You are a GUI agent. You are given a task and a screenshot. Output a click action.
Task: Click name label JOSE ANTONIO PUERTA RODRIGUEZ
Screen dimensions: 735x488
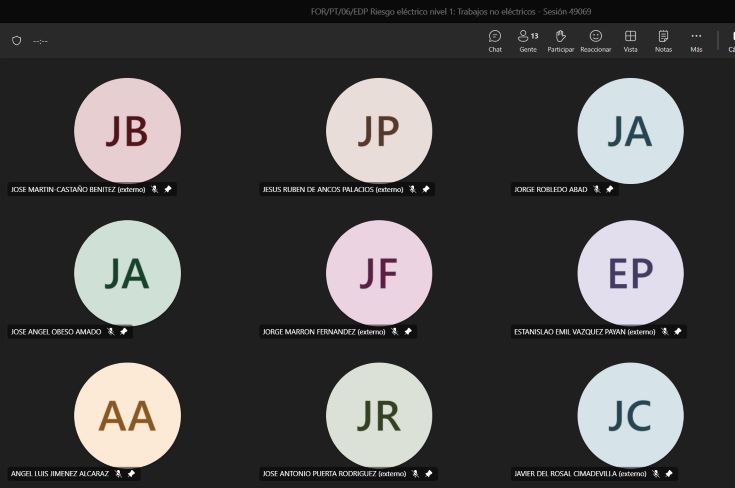point(334,473)
